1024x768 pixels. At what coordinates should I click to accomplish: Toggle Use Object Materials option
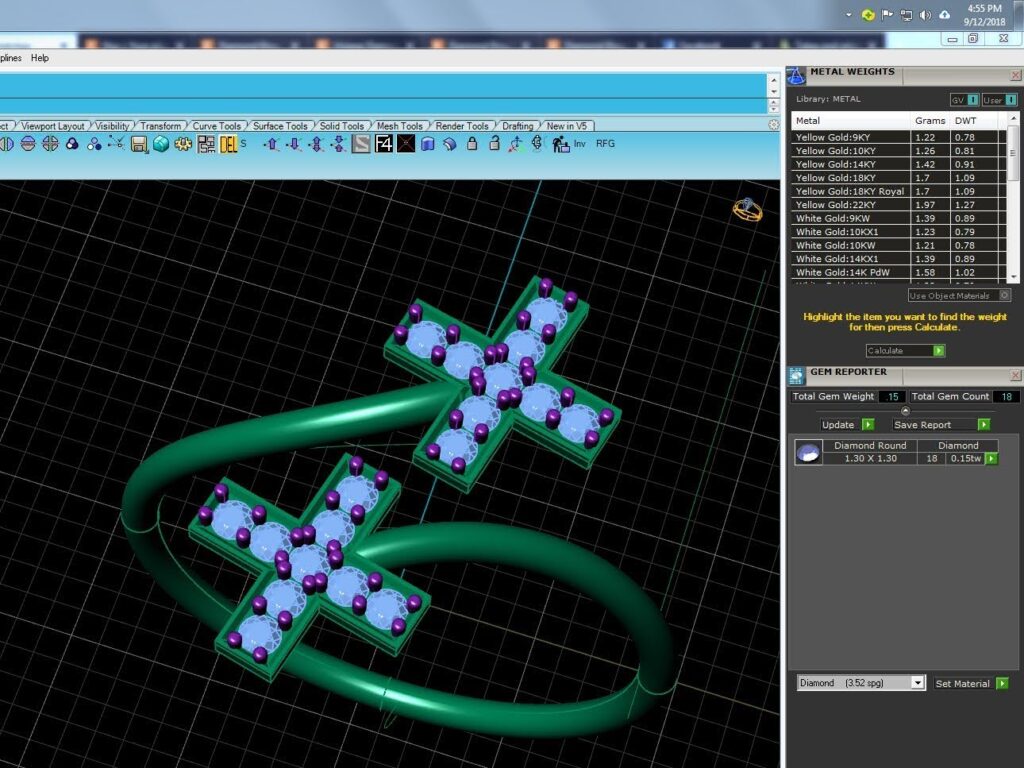(959, 296)
